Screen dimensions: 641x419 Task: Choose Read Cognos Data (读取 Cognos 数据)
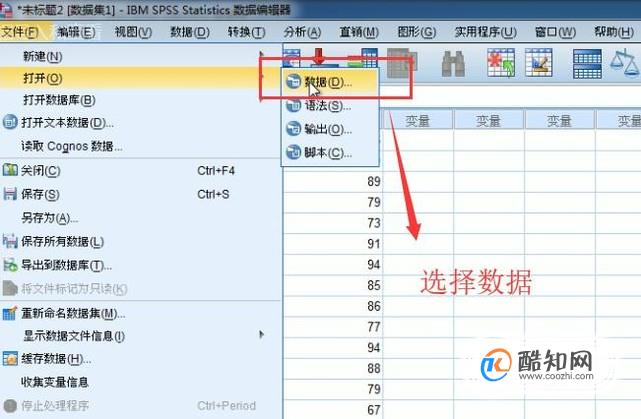[141, 146]
